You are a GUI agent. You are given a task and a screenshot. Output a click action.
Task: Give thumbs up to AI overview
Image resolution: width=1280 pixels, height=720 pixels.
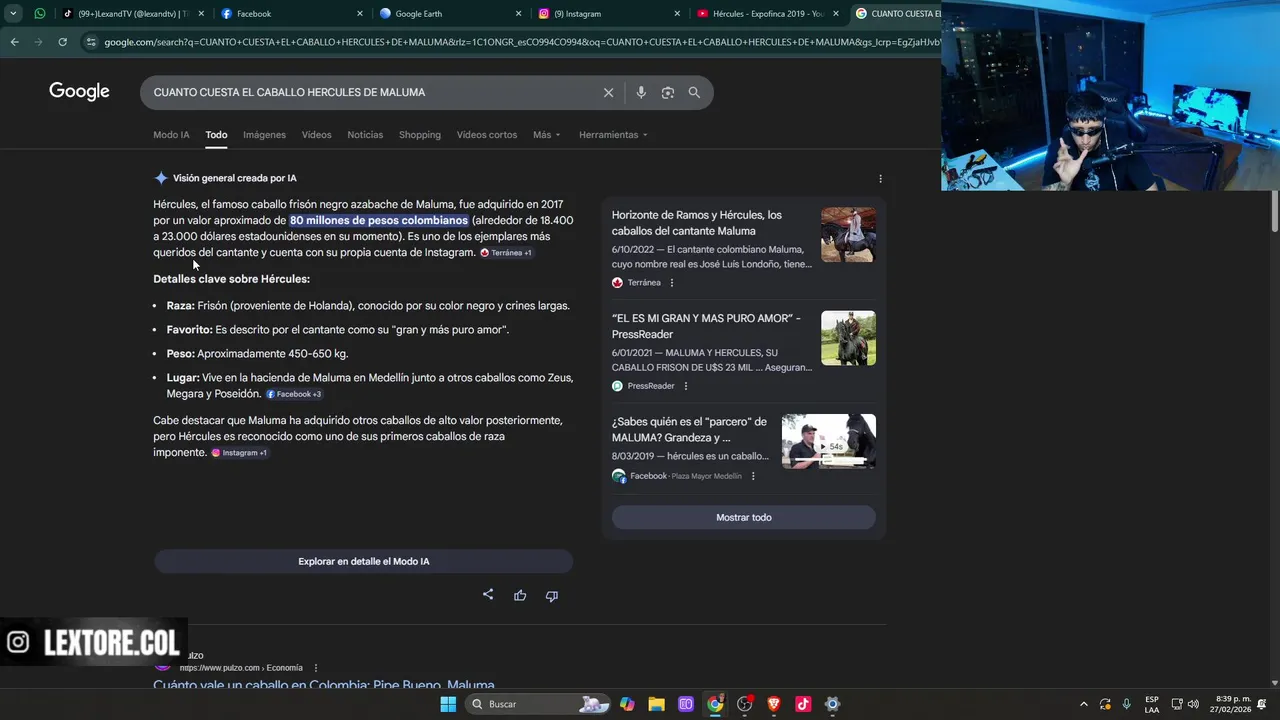point(520,595)
